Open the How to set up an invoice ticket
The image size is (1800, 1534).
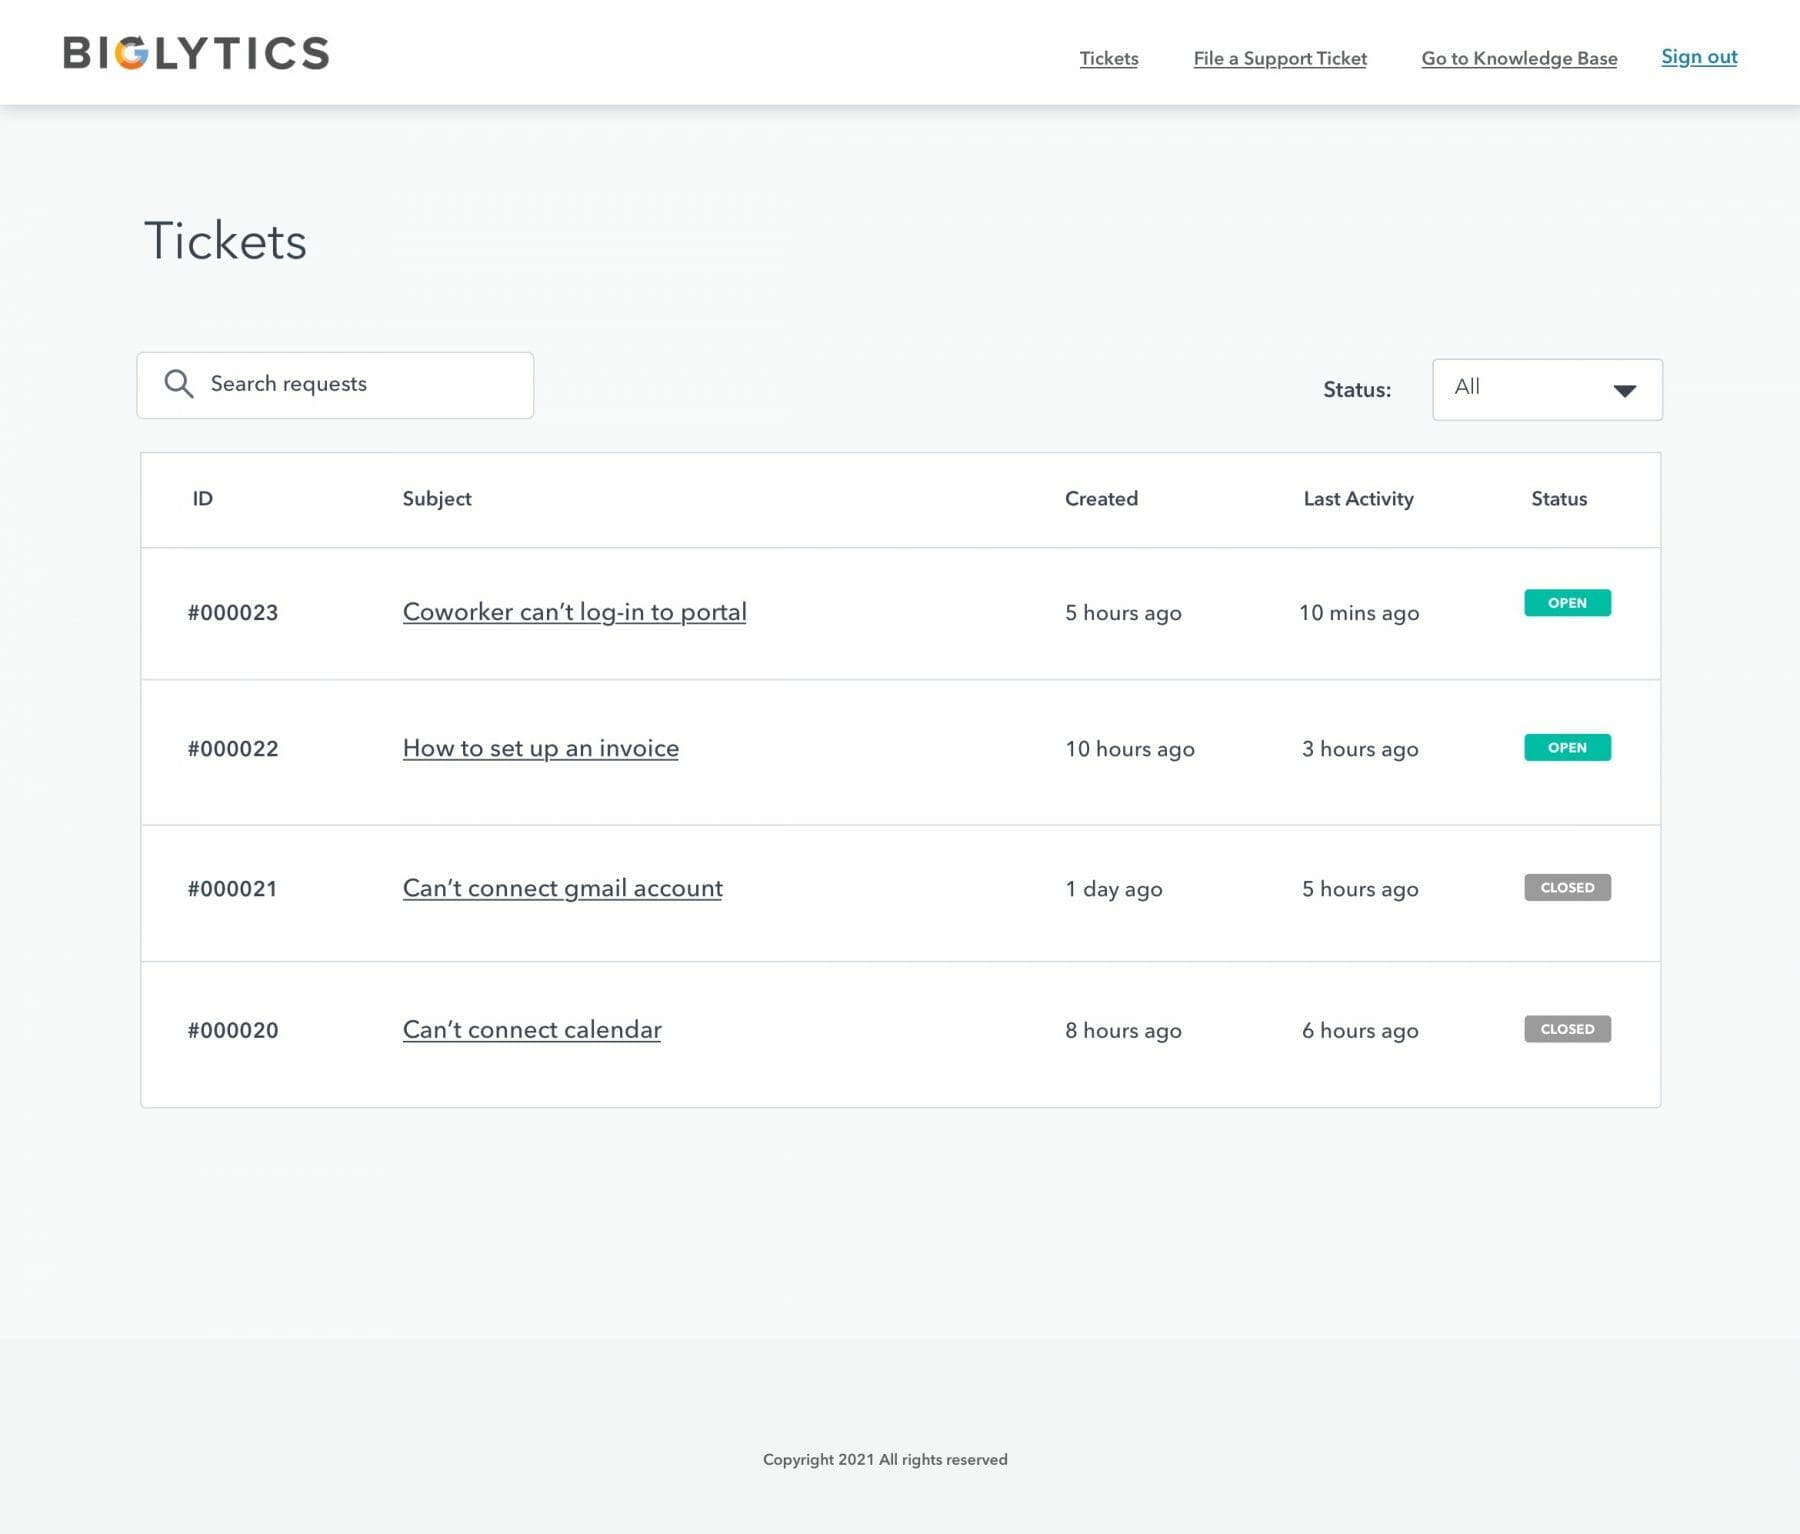pyautogui.click(x=540, y=748)
